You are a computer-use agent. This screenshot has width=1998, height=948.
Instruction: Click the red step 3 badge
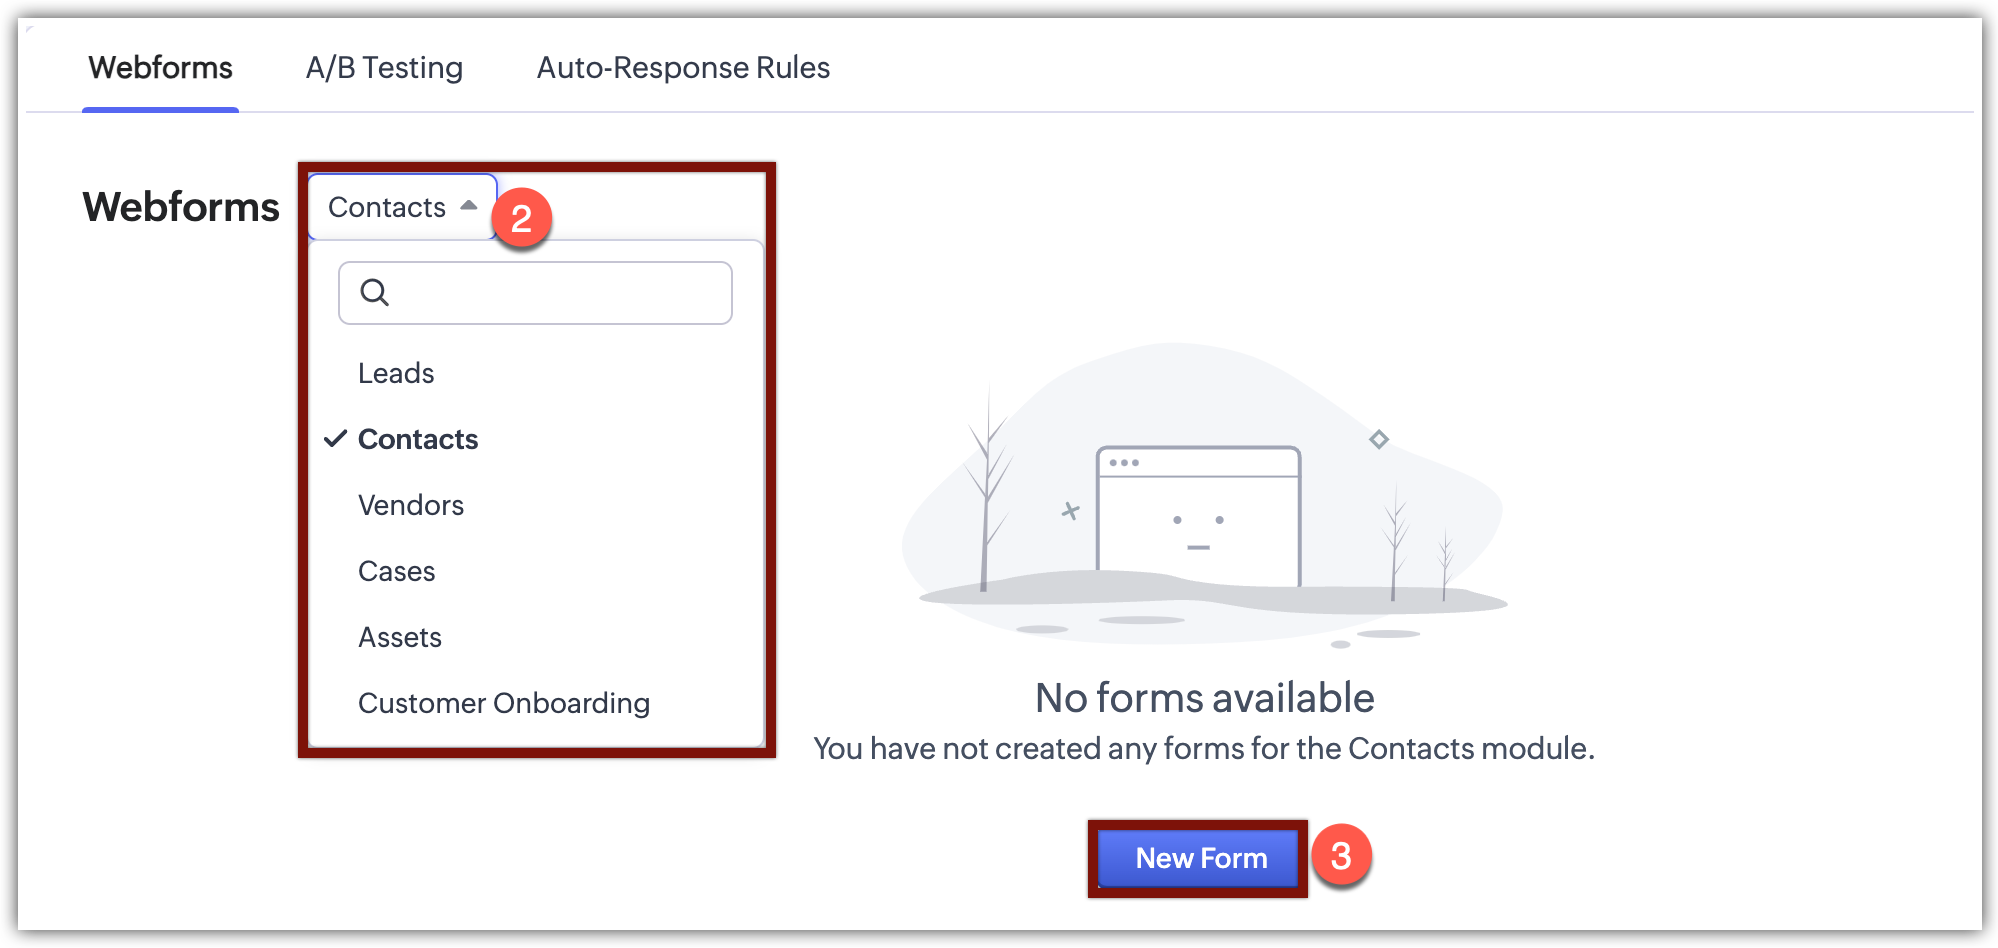[x=1340, y=856]
